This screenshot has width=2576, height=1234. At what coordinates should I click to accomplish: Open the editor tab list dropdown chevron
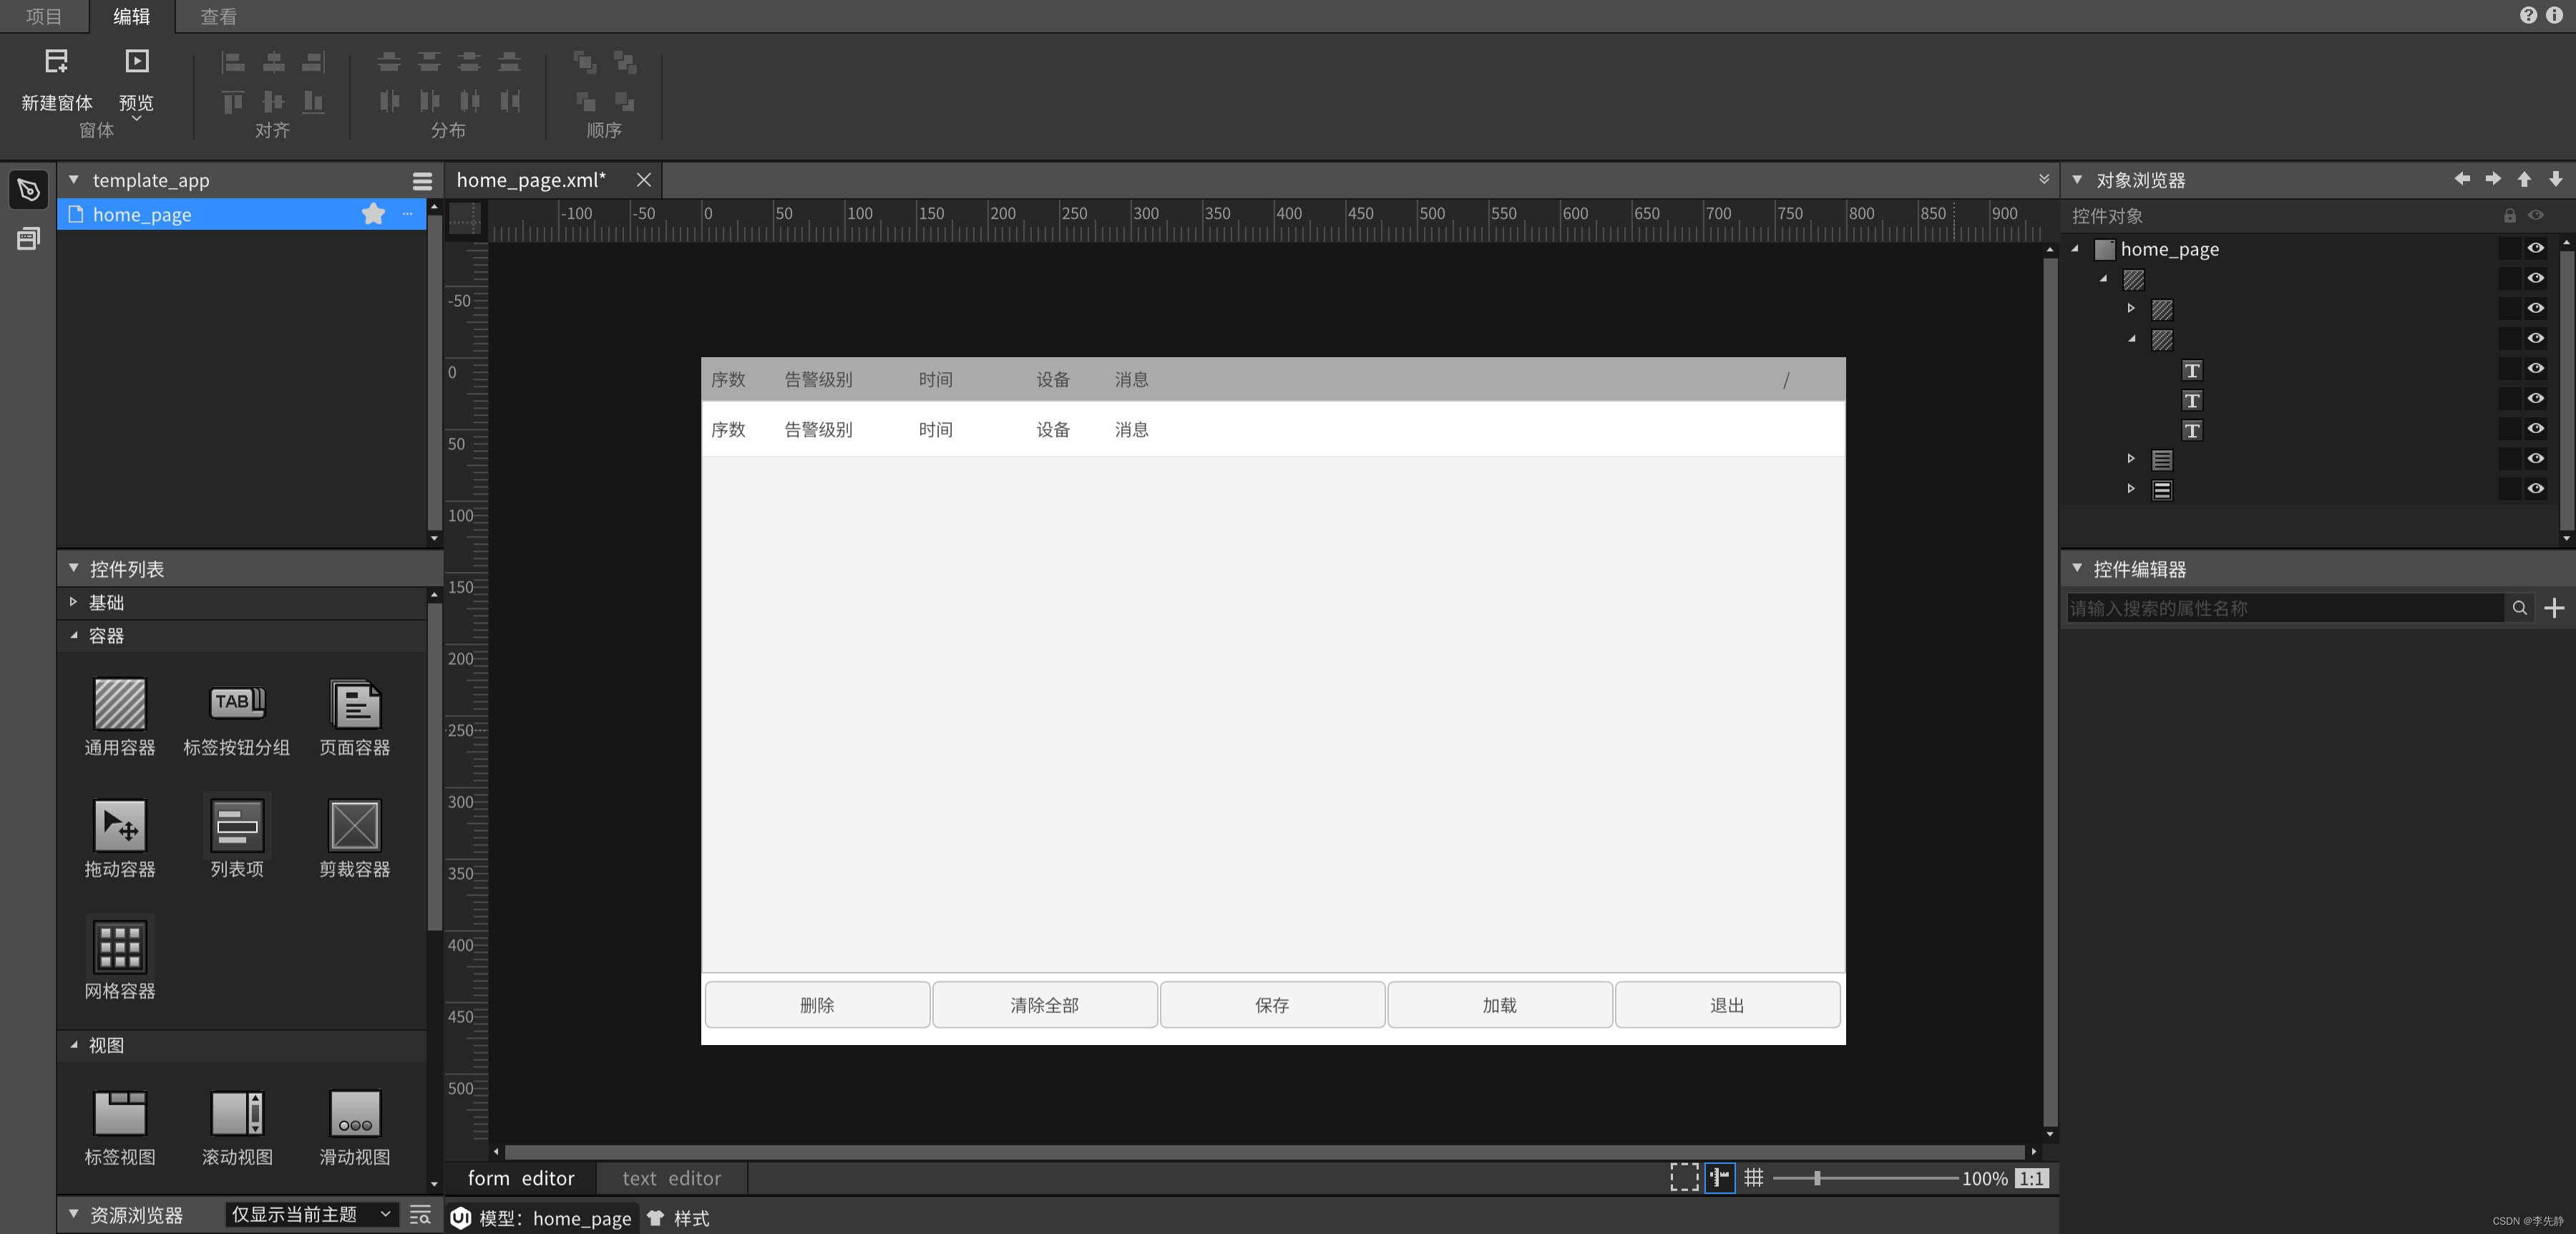[2044, 179]
